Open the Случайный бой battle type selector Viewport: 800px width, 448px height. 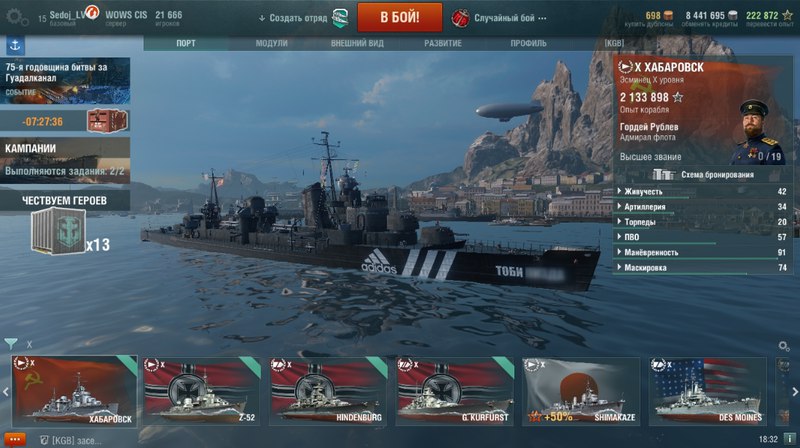(498, 18)
